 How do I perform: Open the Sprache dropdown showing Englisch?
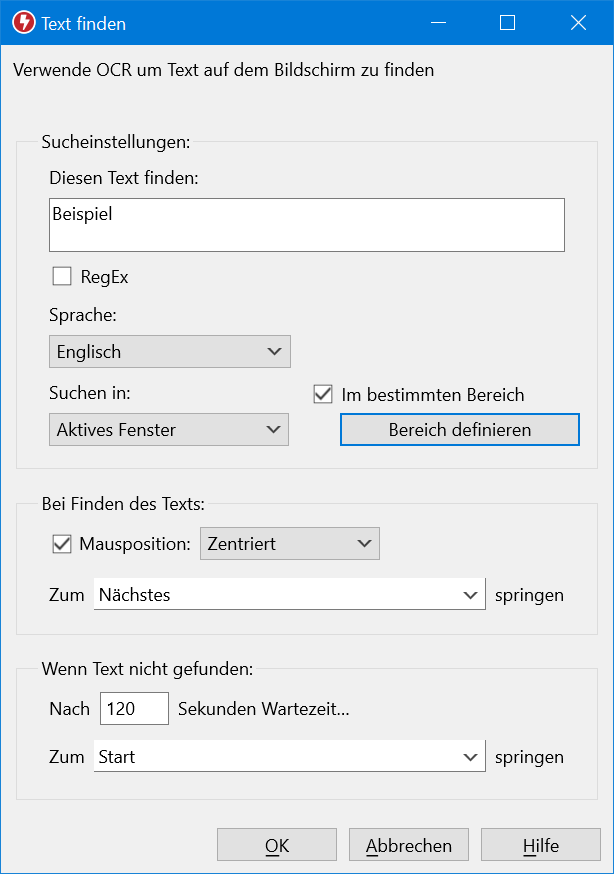coord(169,352)
